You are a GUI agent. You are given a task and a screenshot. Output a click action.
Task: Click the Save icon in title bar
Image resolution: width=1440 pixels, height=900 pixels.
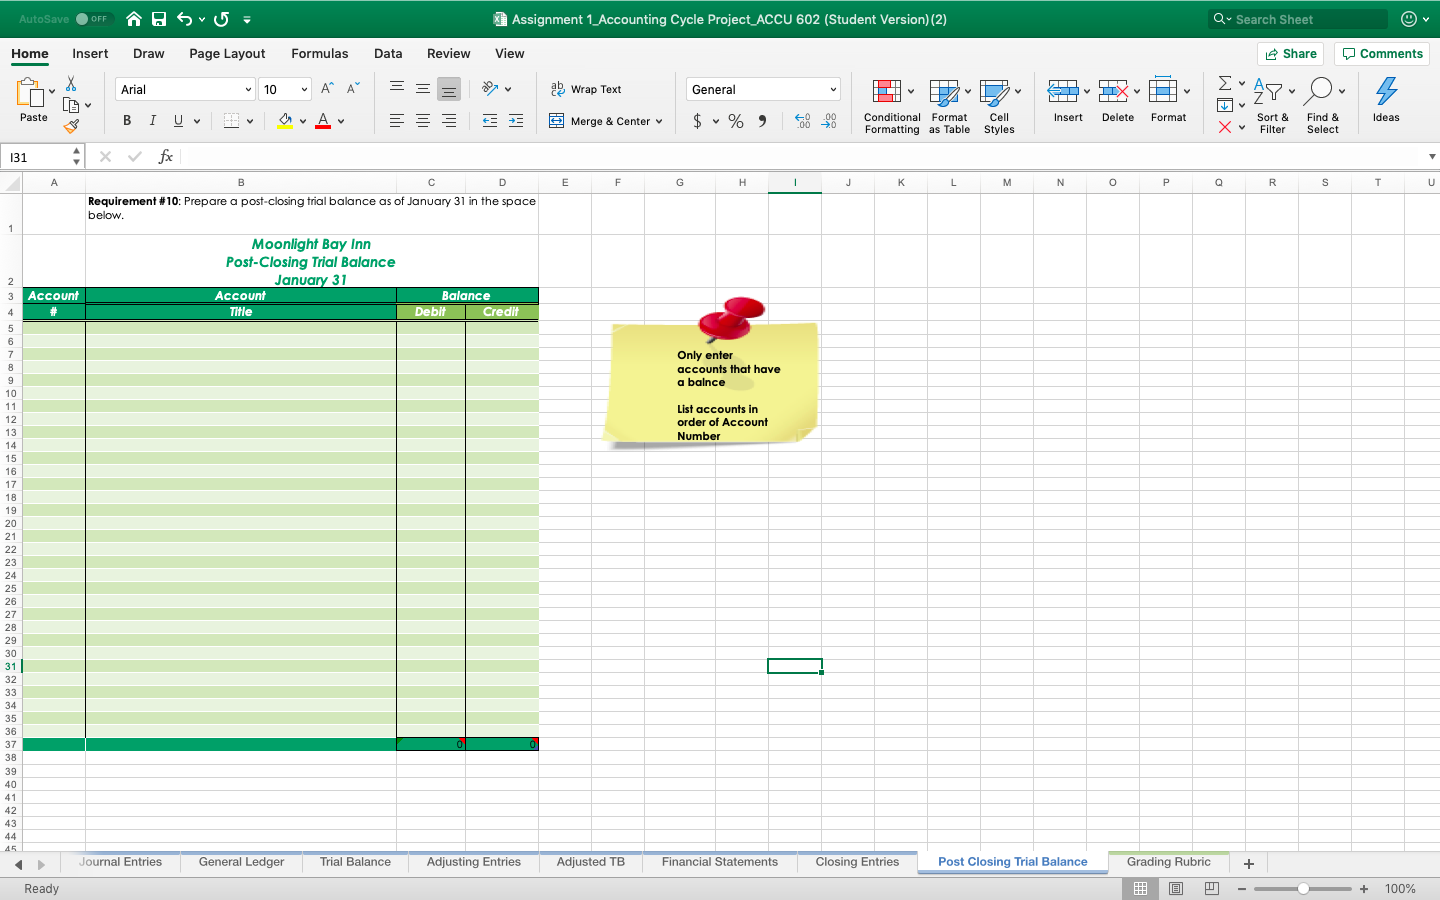[x=159, y=19]
